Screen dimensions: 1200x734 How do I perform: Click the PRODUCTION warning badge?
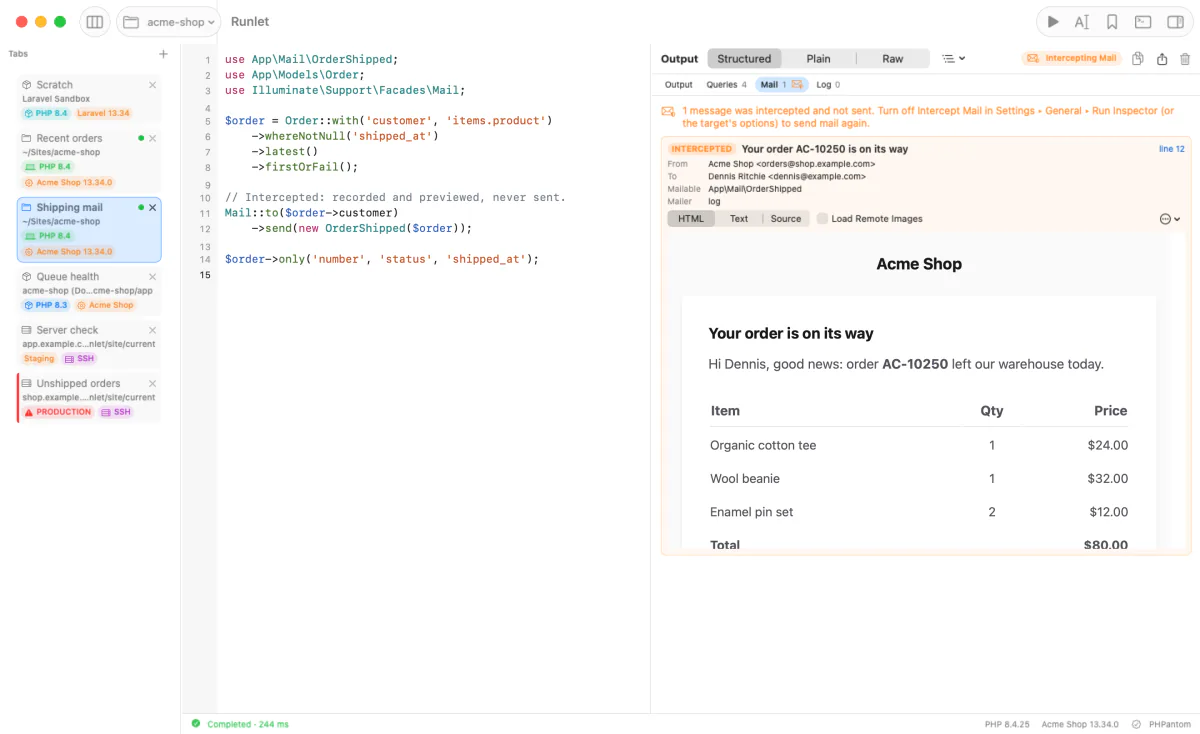click(x=58, y=412)
